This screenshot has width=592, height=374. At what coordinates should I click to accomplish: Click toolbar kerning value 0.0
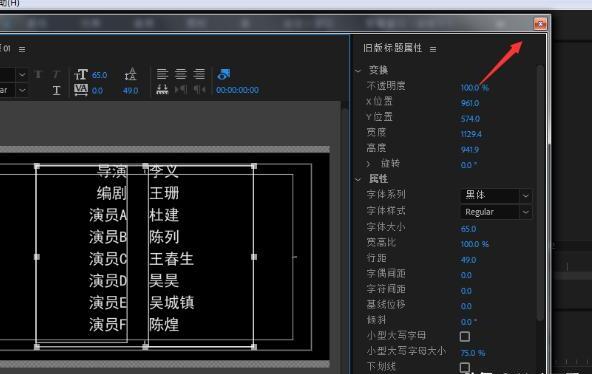coord(97,91)
